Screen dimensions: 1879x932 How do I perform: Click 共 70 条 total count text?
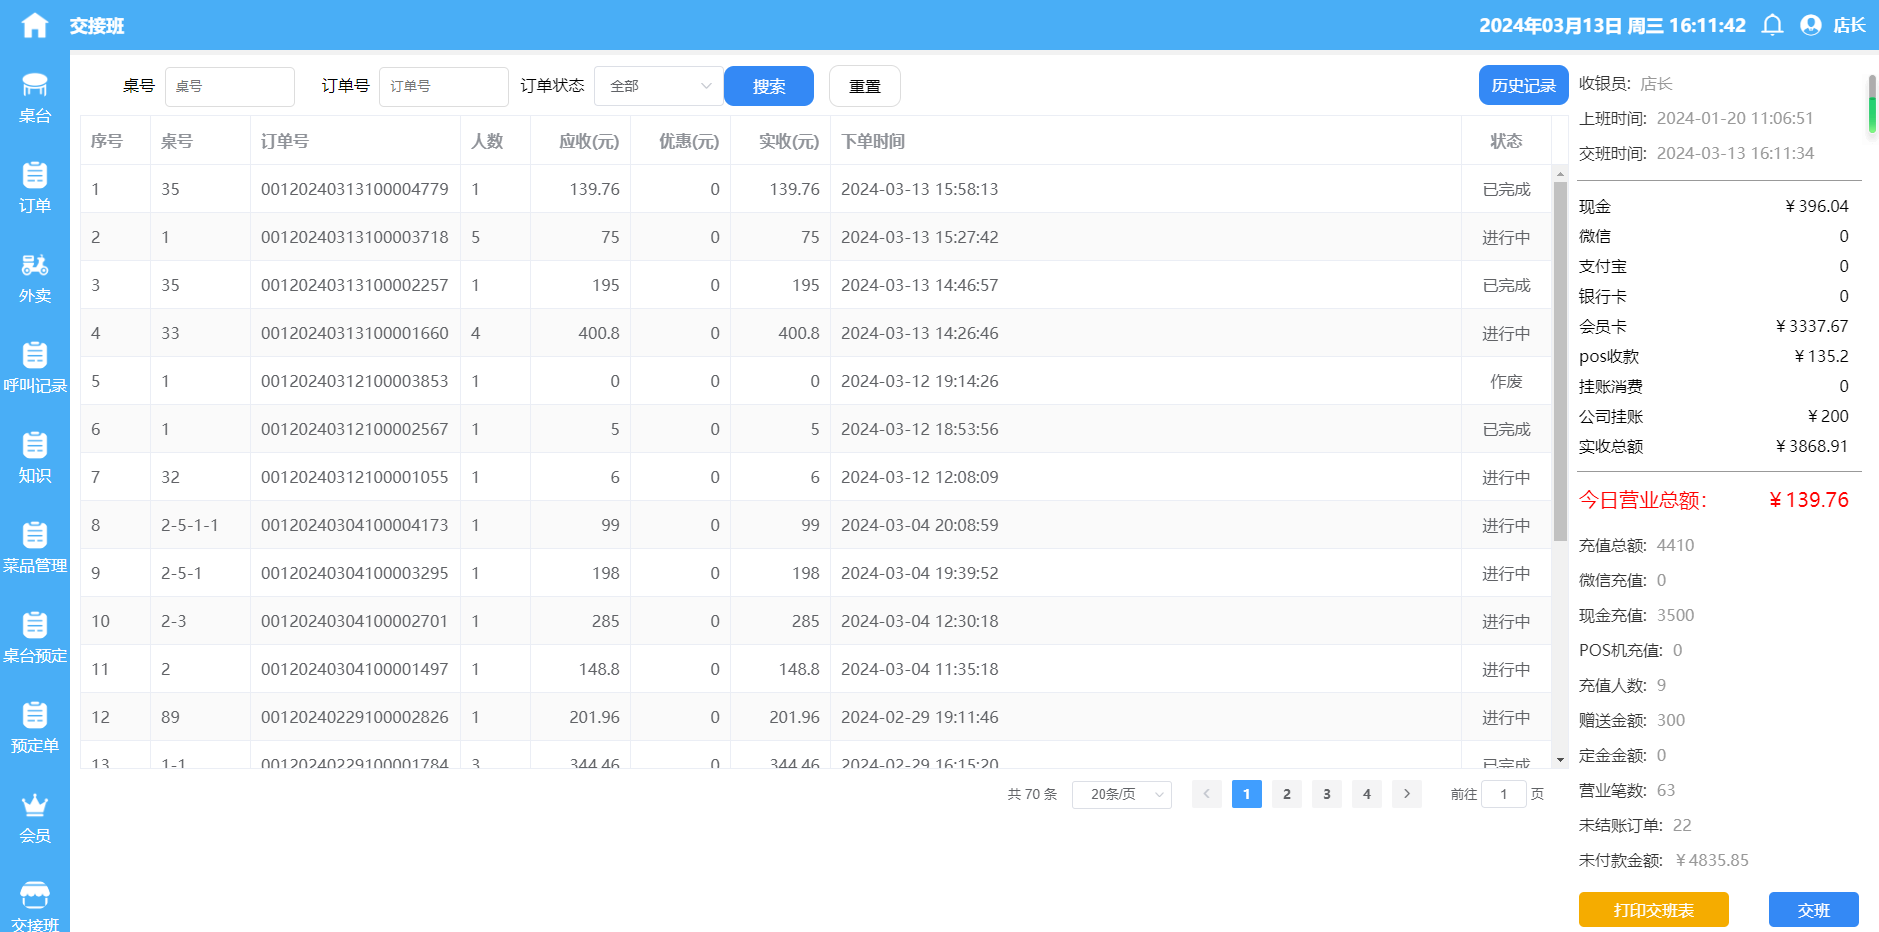1032,794
